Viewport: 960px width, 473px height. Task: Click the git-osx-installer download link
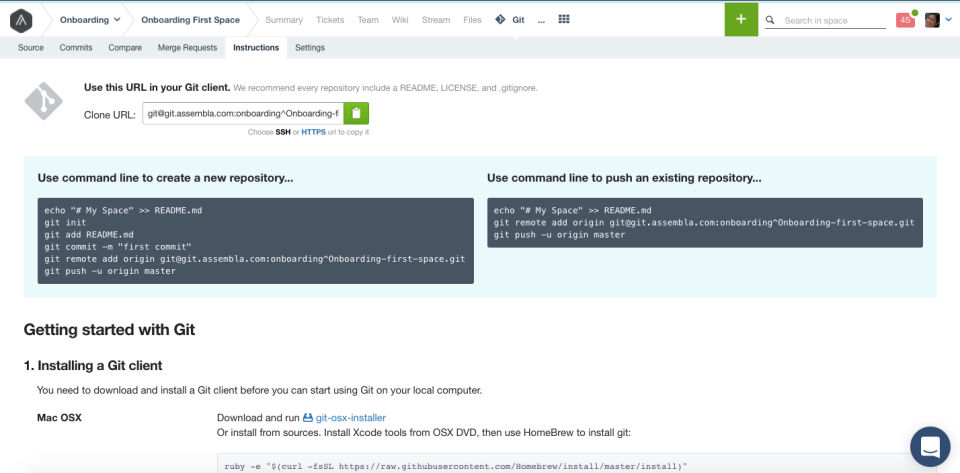[350, 418]
